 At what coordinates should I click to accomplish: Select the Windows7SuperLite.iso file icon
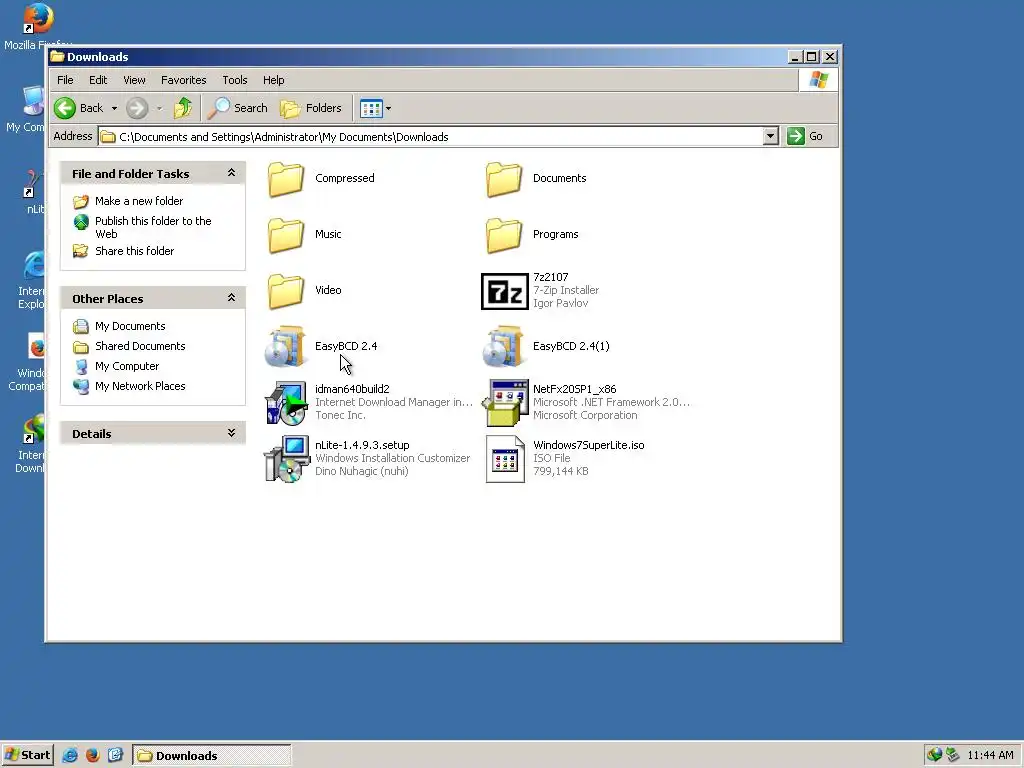[x=505, y=459]
